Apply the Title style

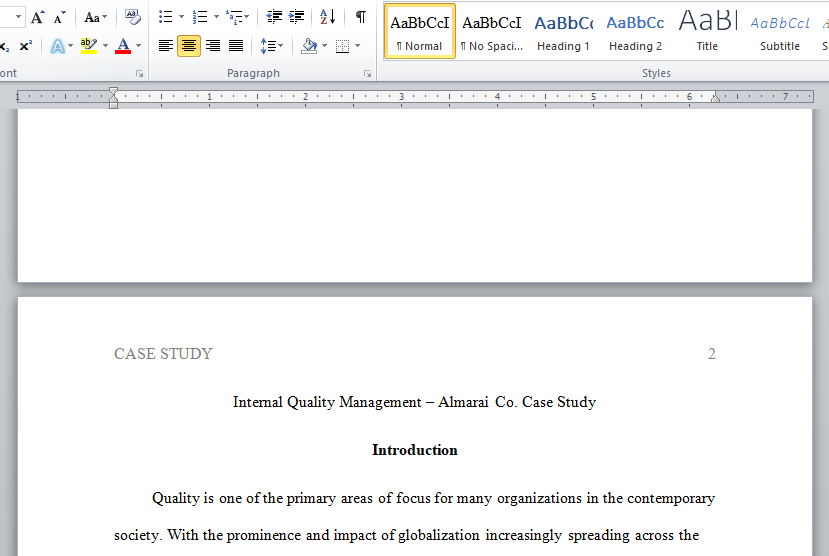(x=707, y=31)
